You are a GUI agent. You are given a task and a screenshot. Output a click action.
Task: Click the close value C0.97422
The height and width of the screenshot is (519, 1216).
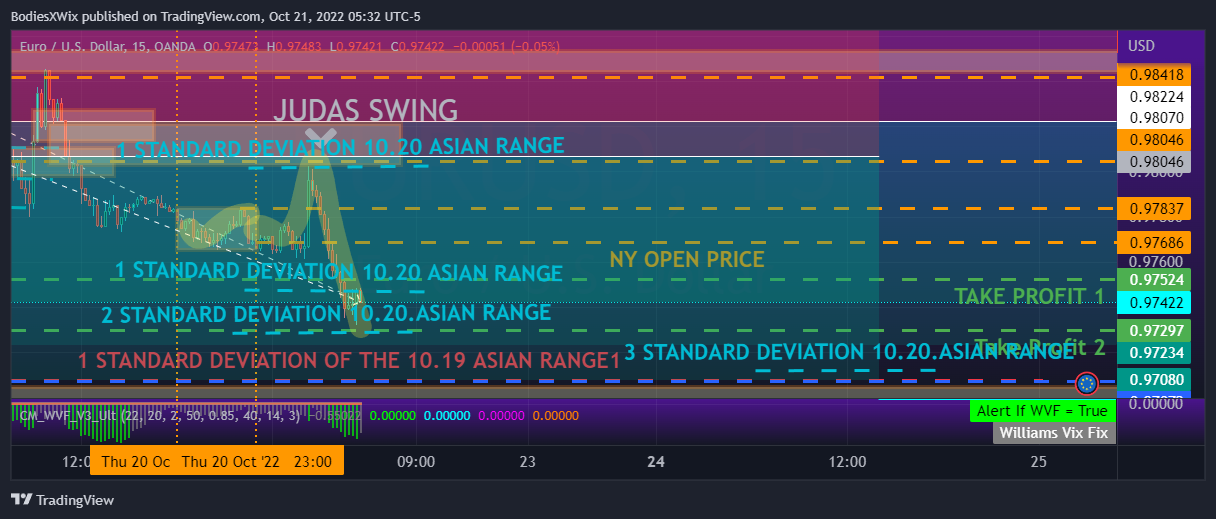pos(420,46)
